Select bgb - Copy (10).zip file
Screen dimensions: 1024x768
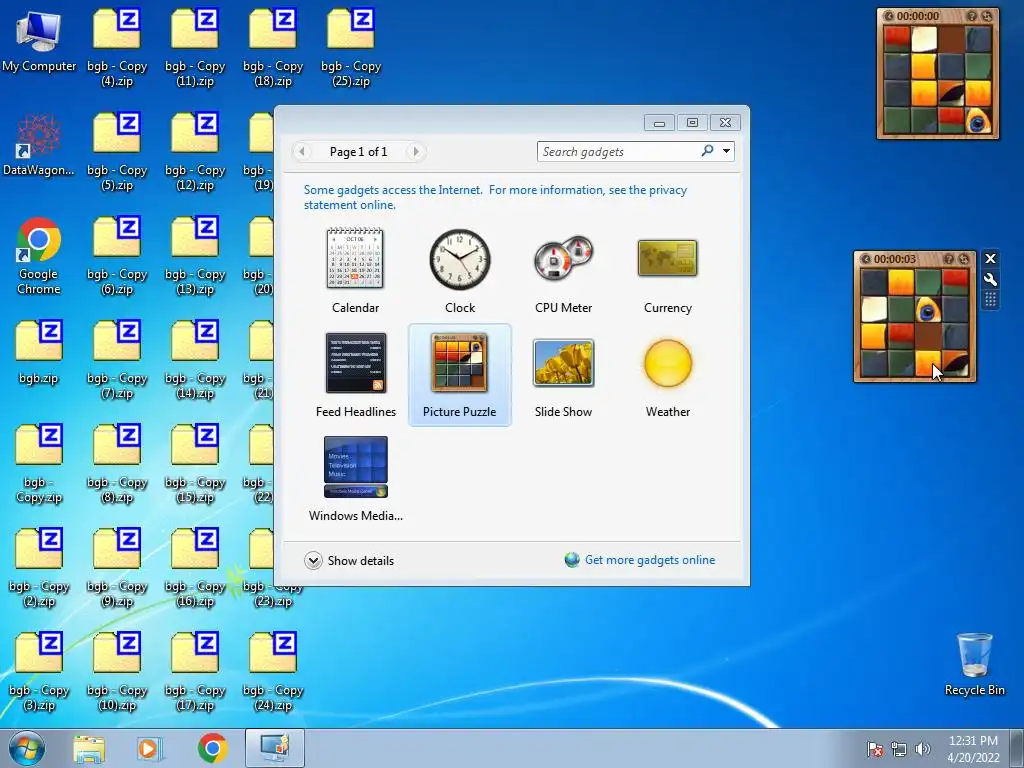tap(117, 671)
